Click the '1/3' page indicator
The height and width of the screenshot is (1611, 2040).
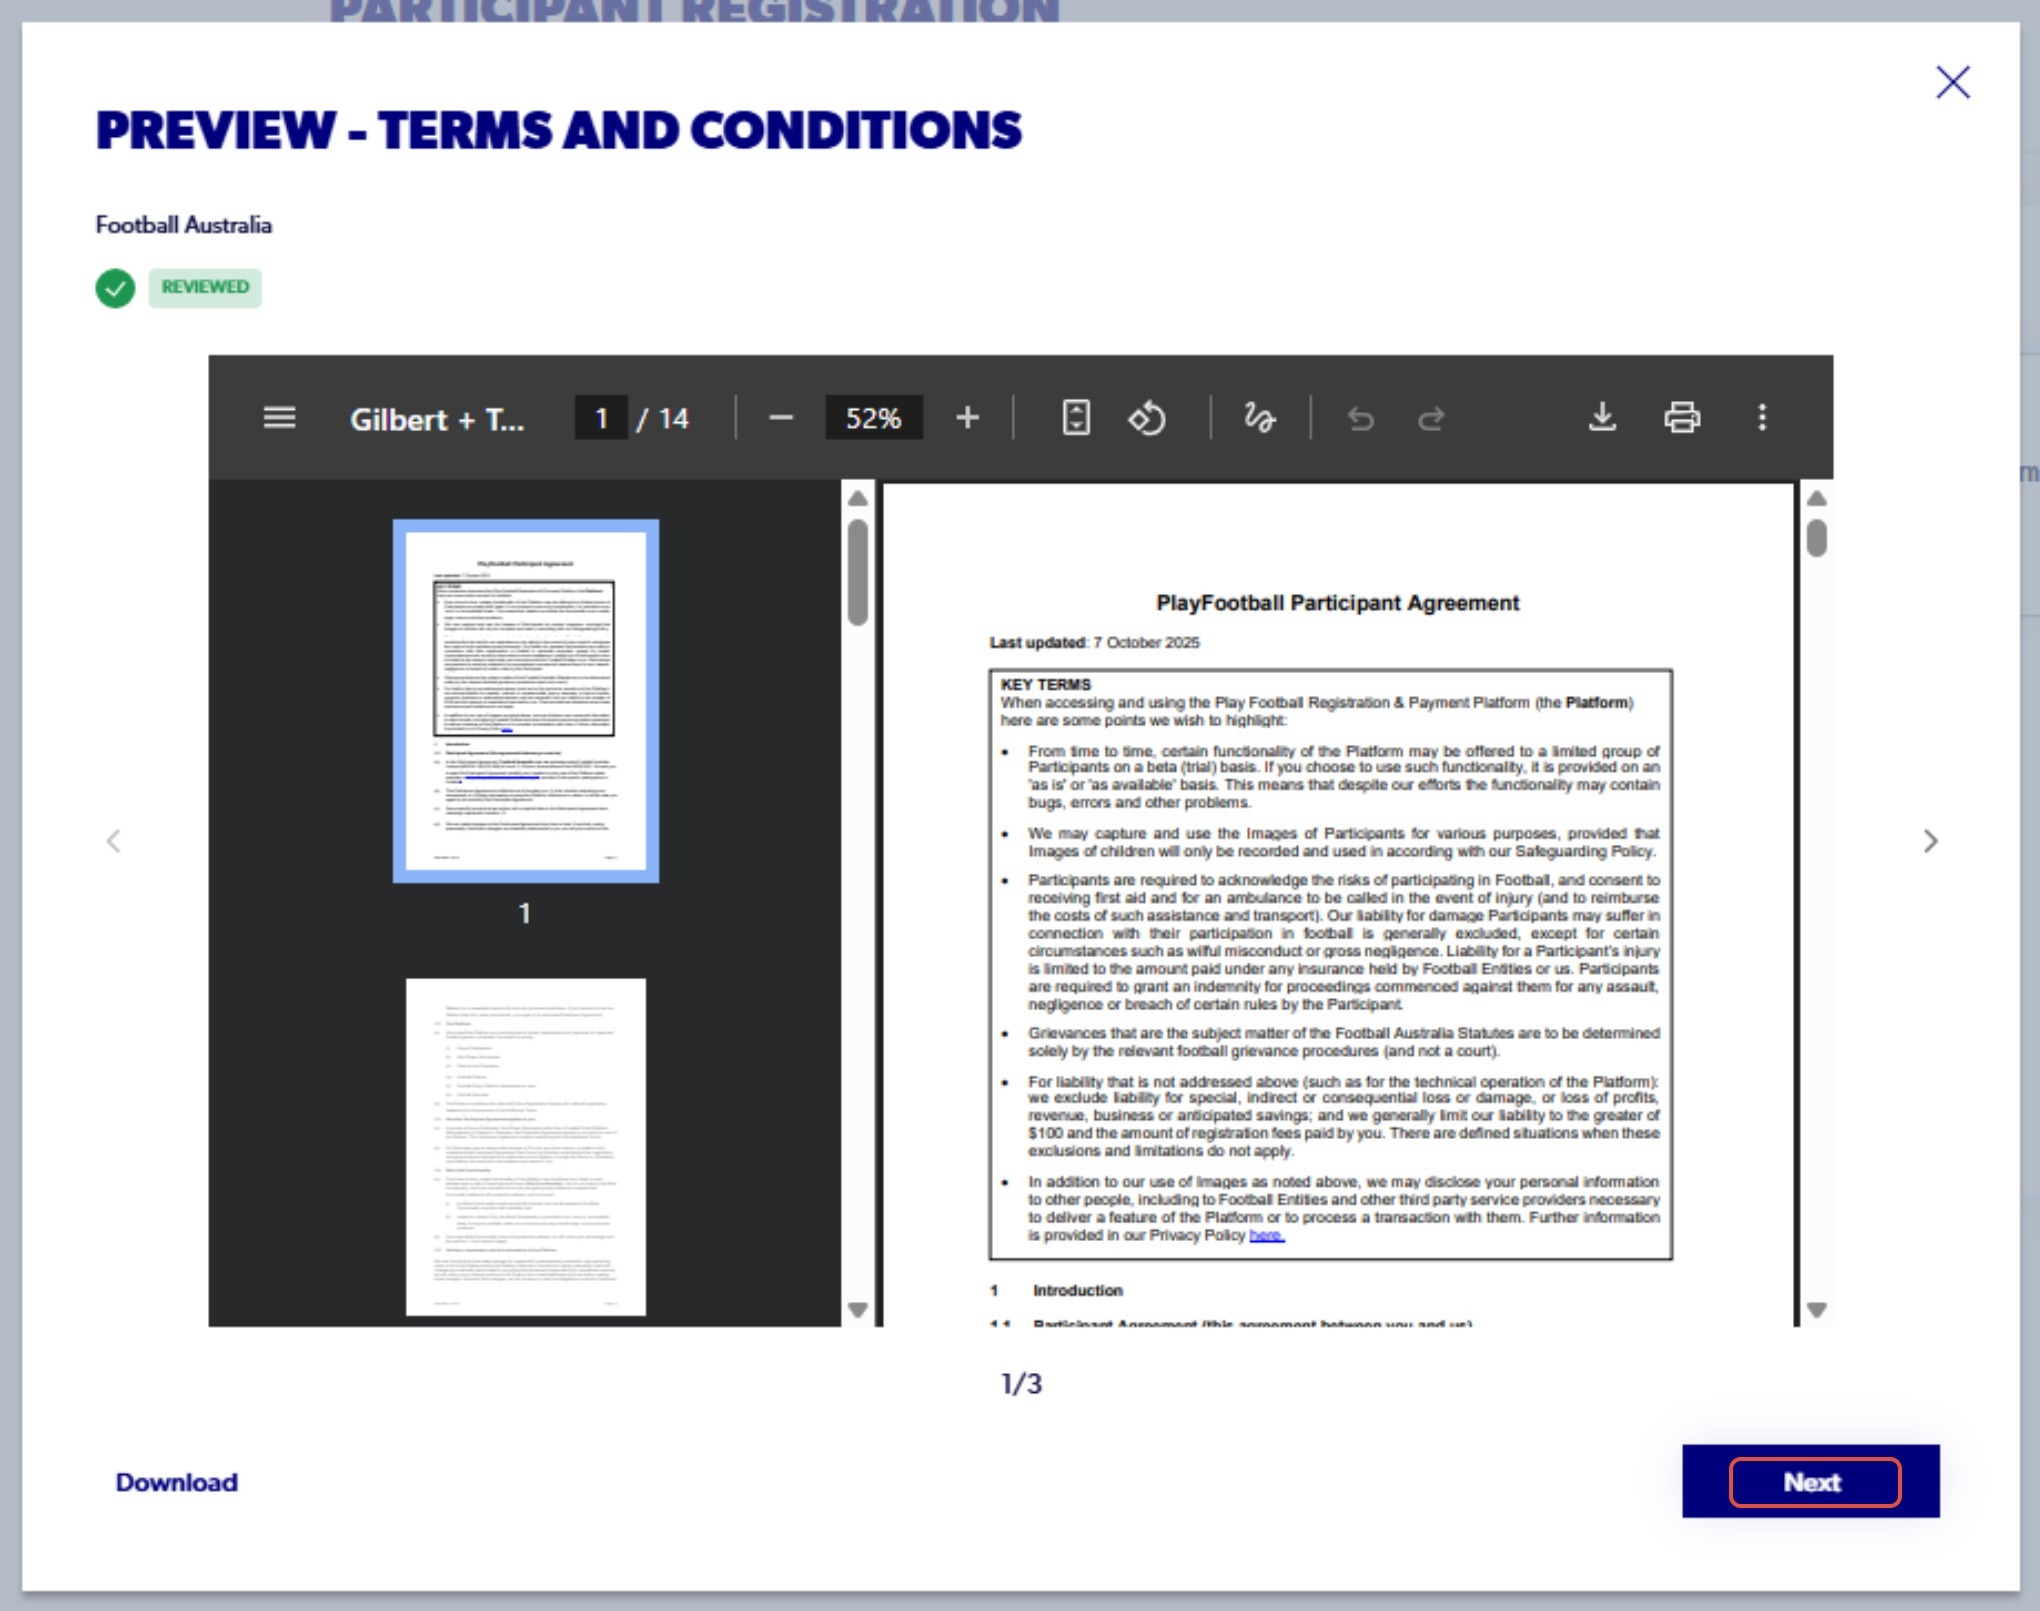[x=1021, y=1384]
